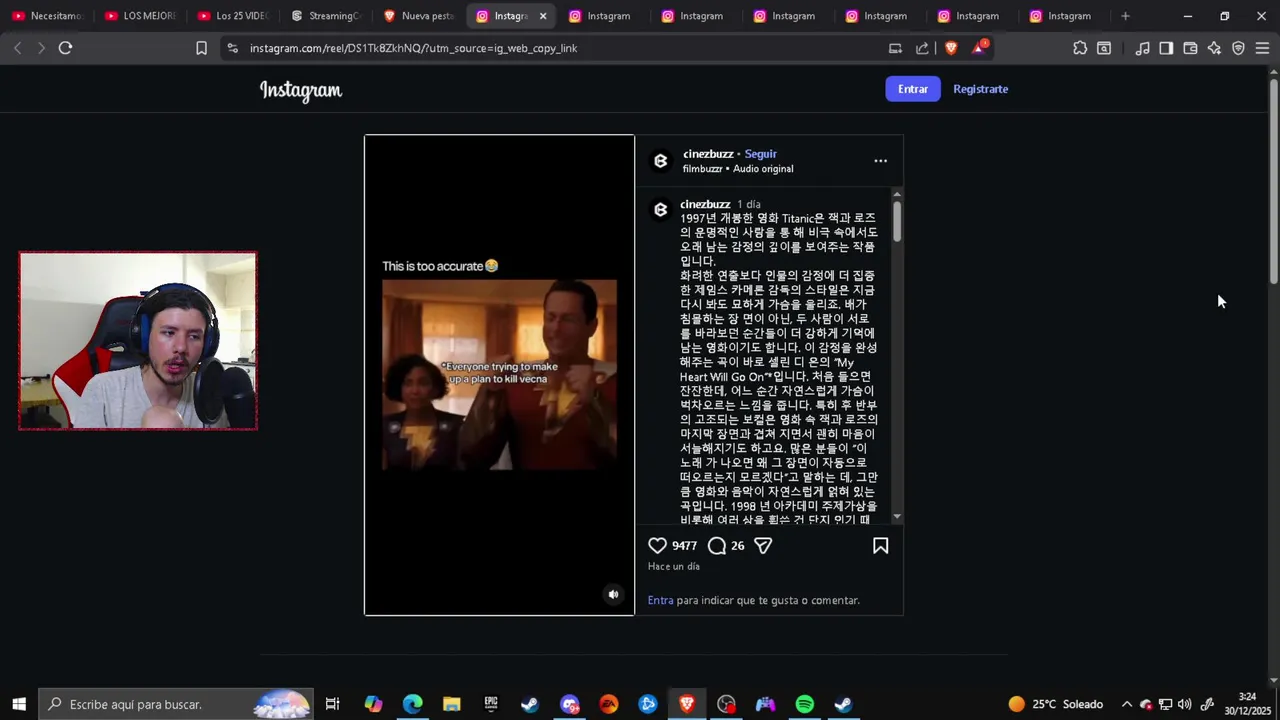This screenshot has height=720, width=1280.
Task: Open the browser extensions puzzle icon
Action: coord(1080,48)
